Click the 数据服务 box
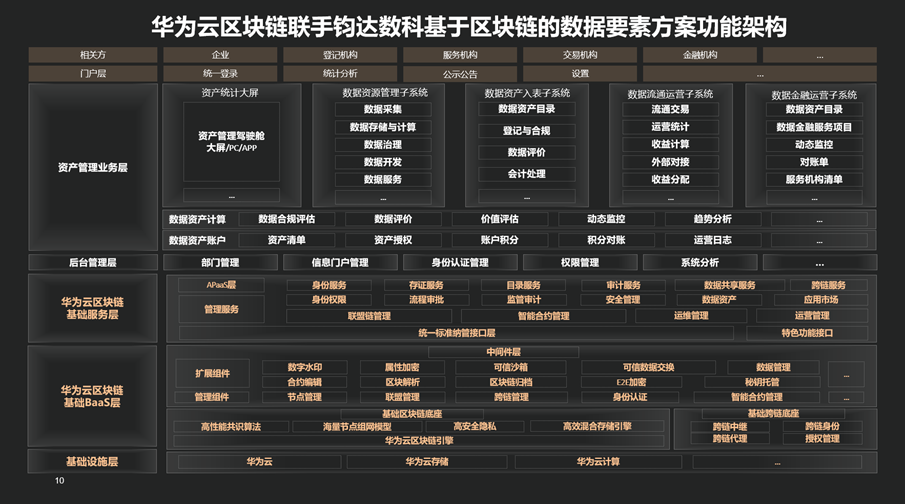Viewport: 905px width, 504px height. coord(383,180)
